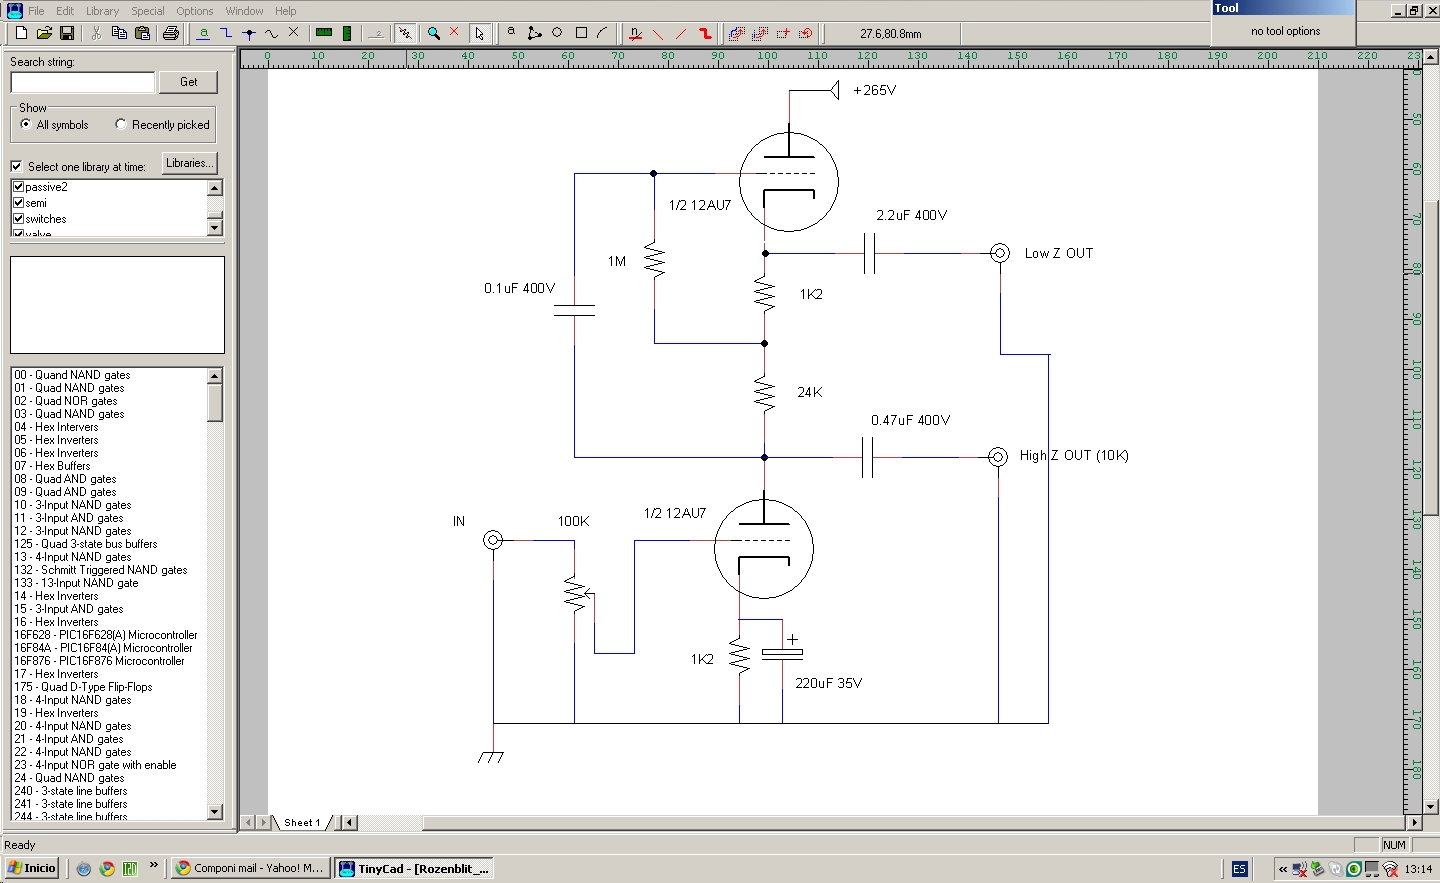Open the Library menu
Viewport: 1440px width, 883px height.
point(102,11)
